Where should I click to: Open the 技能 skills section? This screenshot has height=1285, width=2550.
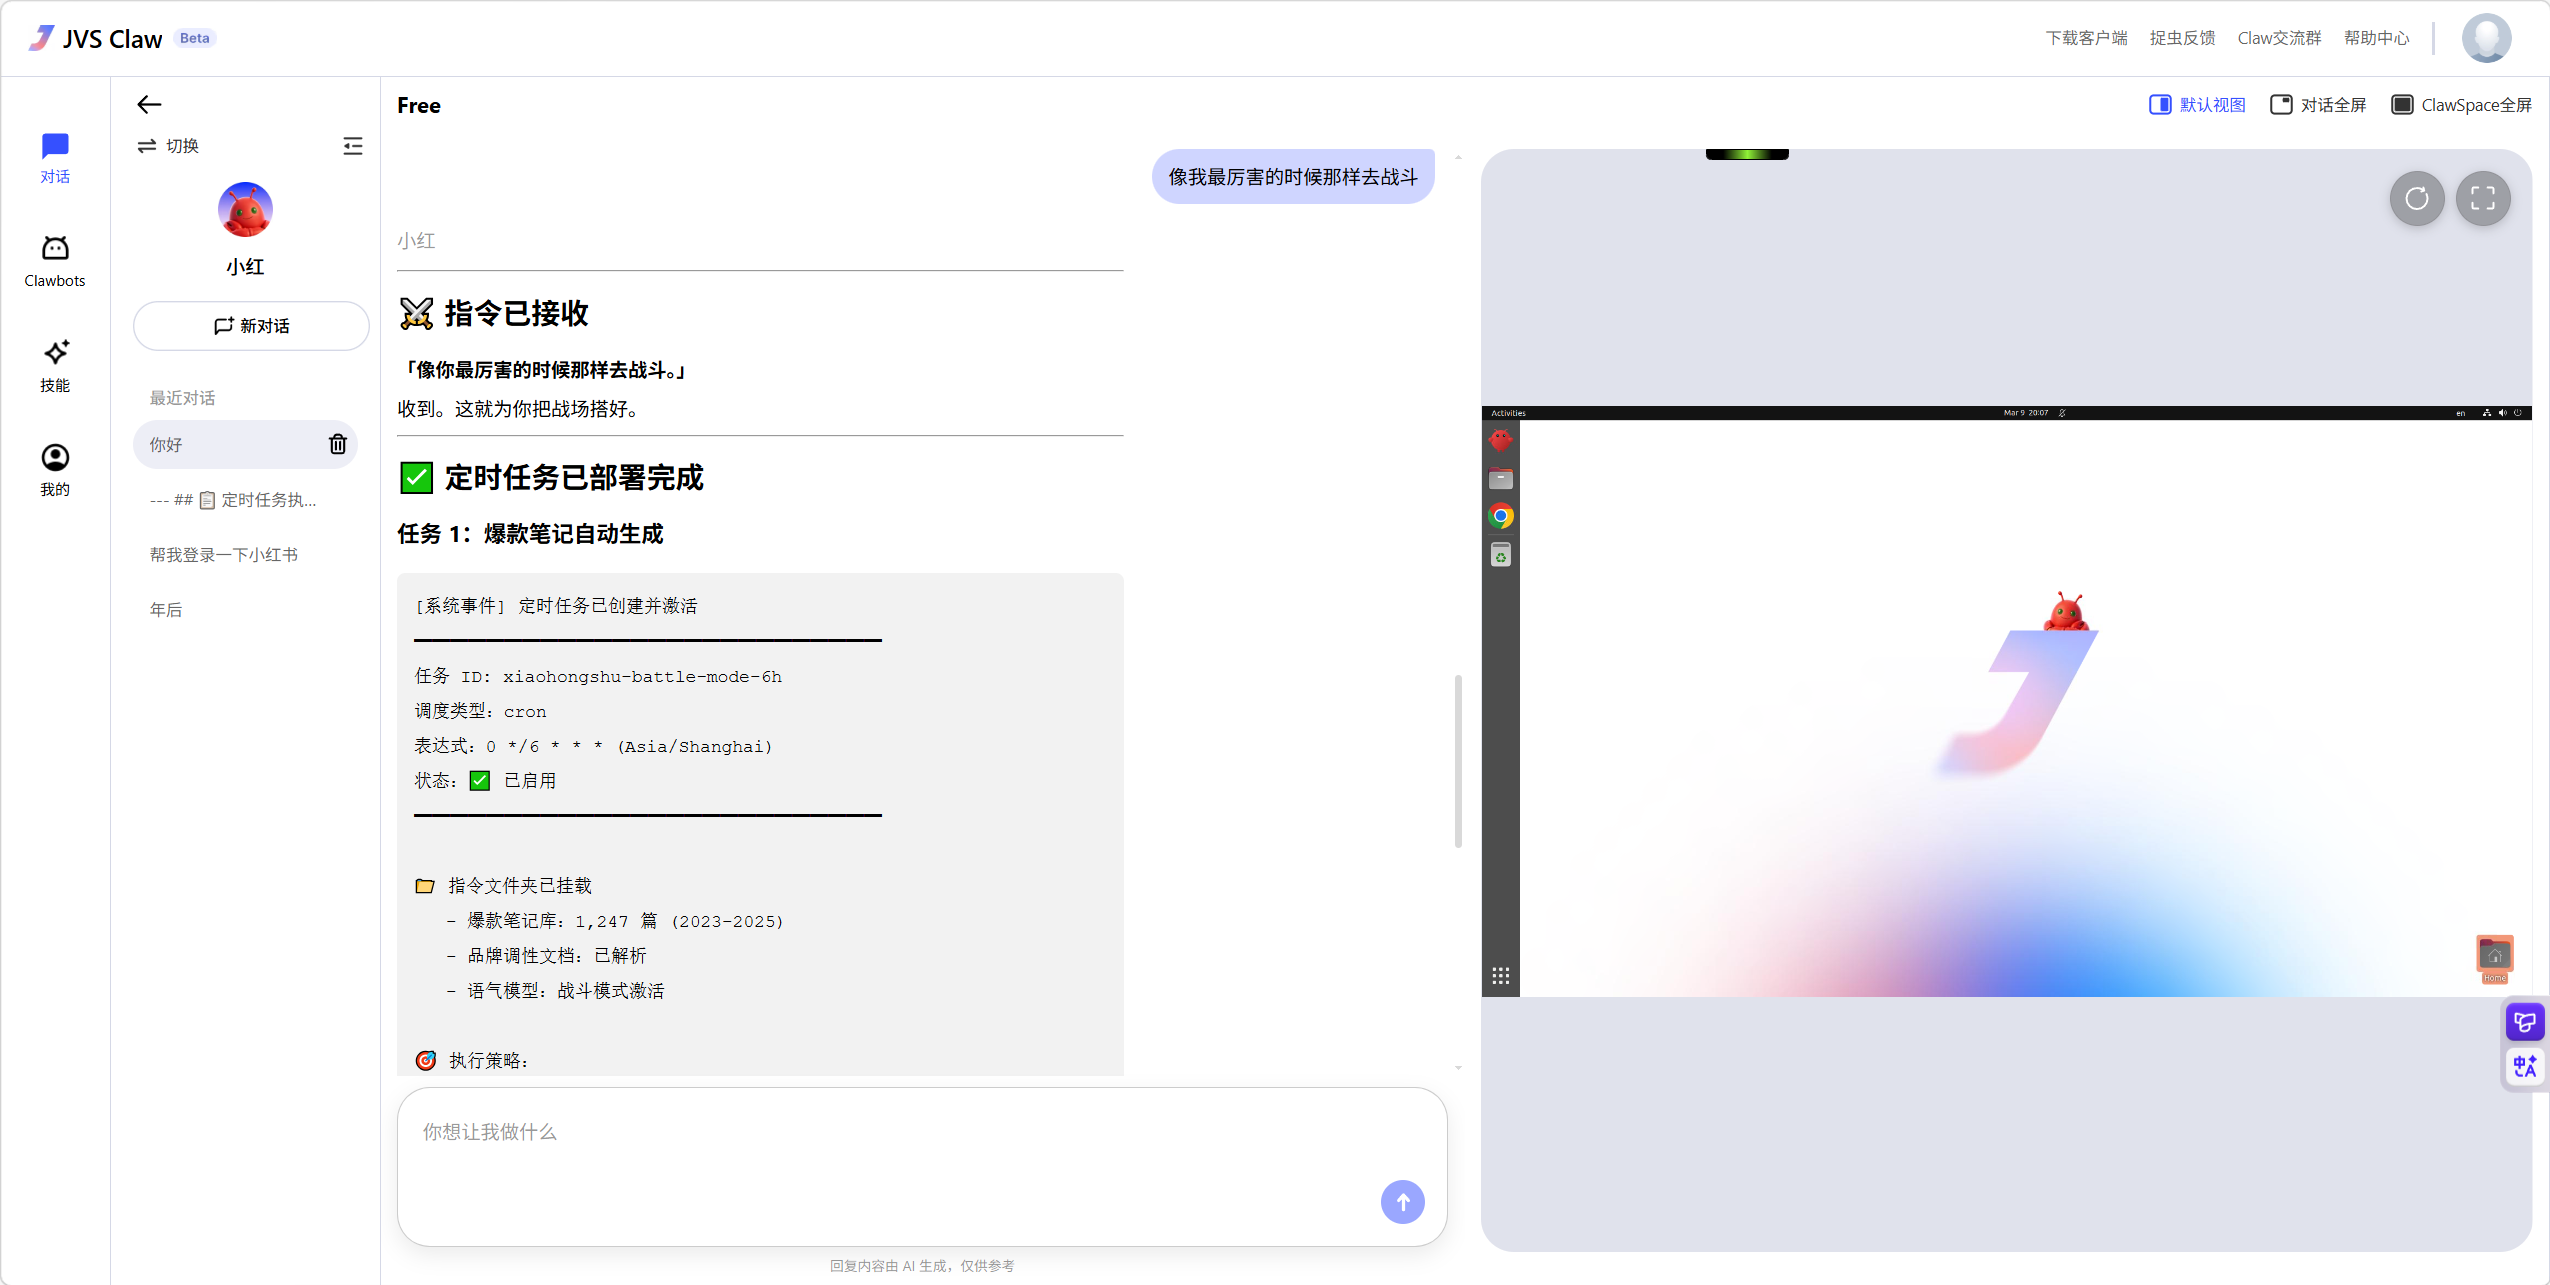point(55,364)
